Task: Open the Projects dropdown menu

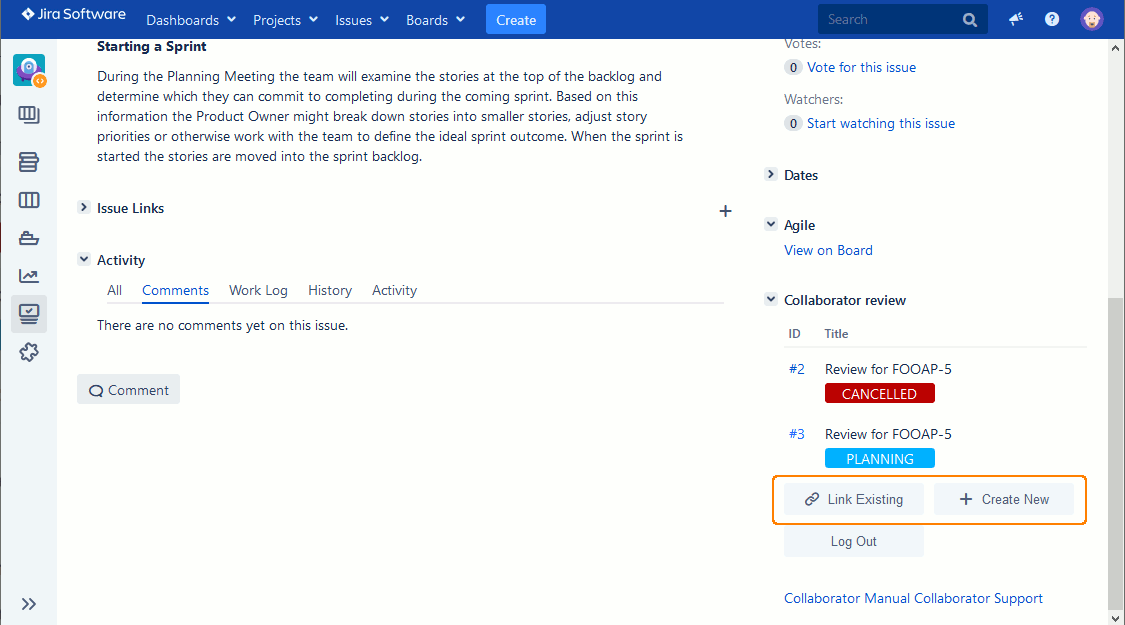Action: click(x=285, y=20)
